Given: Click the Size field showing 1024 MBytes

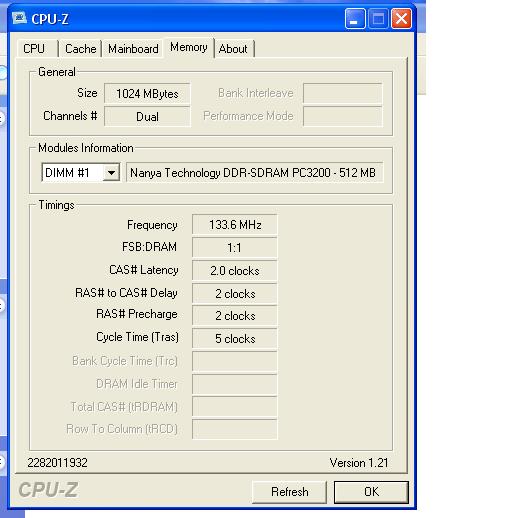Looking at the screenshot, I should point(147,93).
